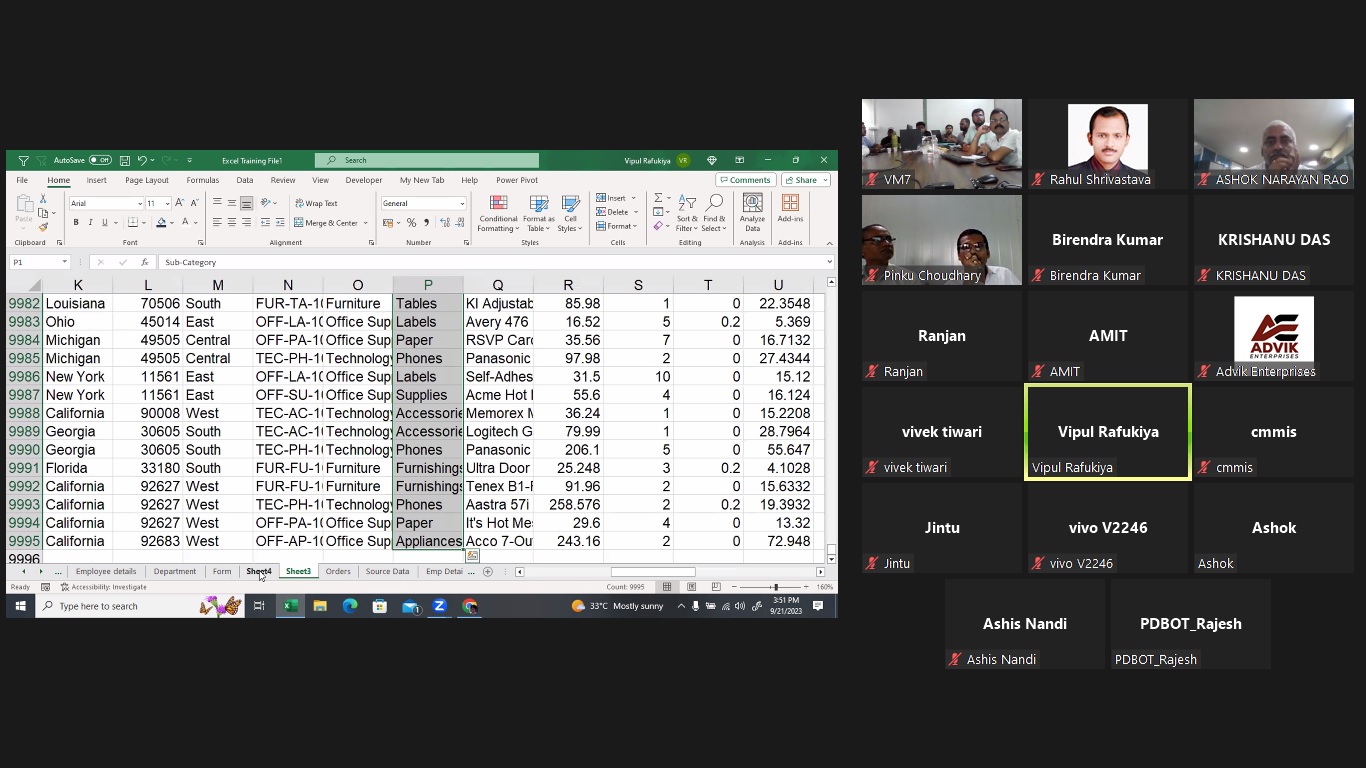Toggle Bold formatting in Font group
This screenshot has height=768, width=1366.
76,223
